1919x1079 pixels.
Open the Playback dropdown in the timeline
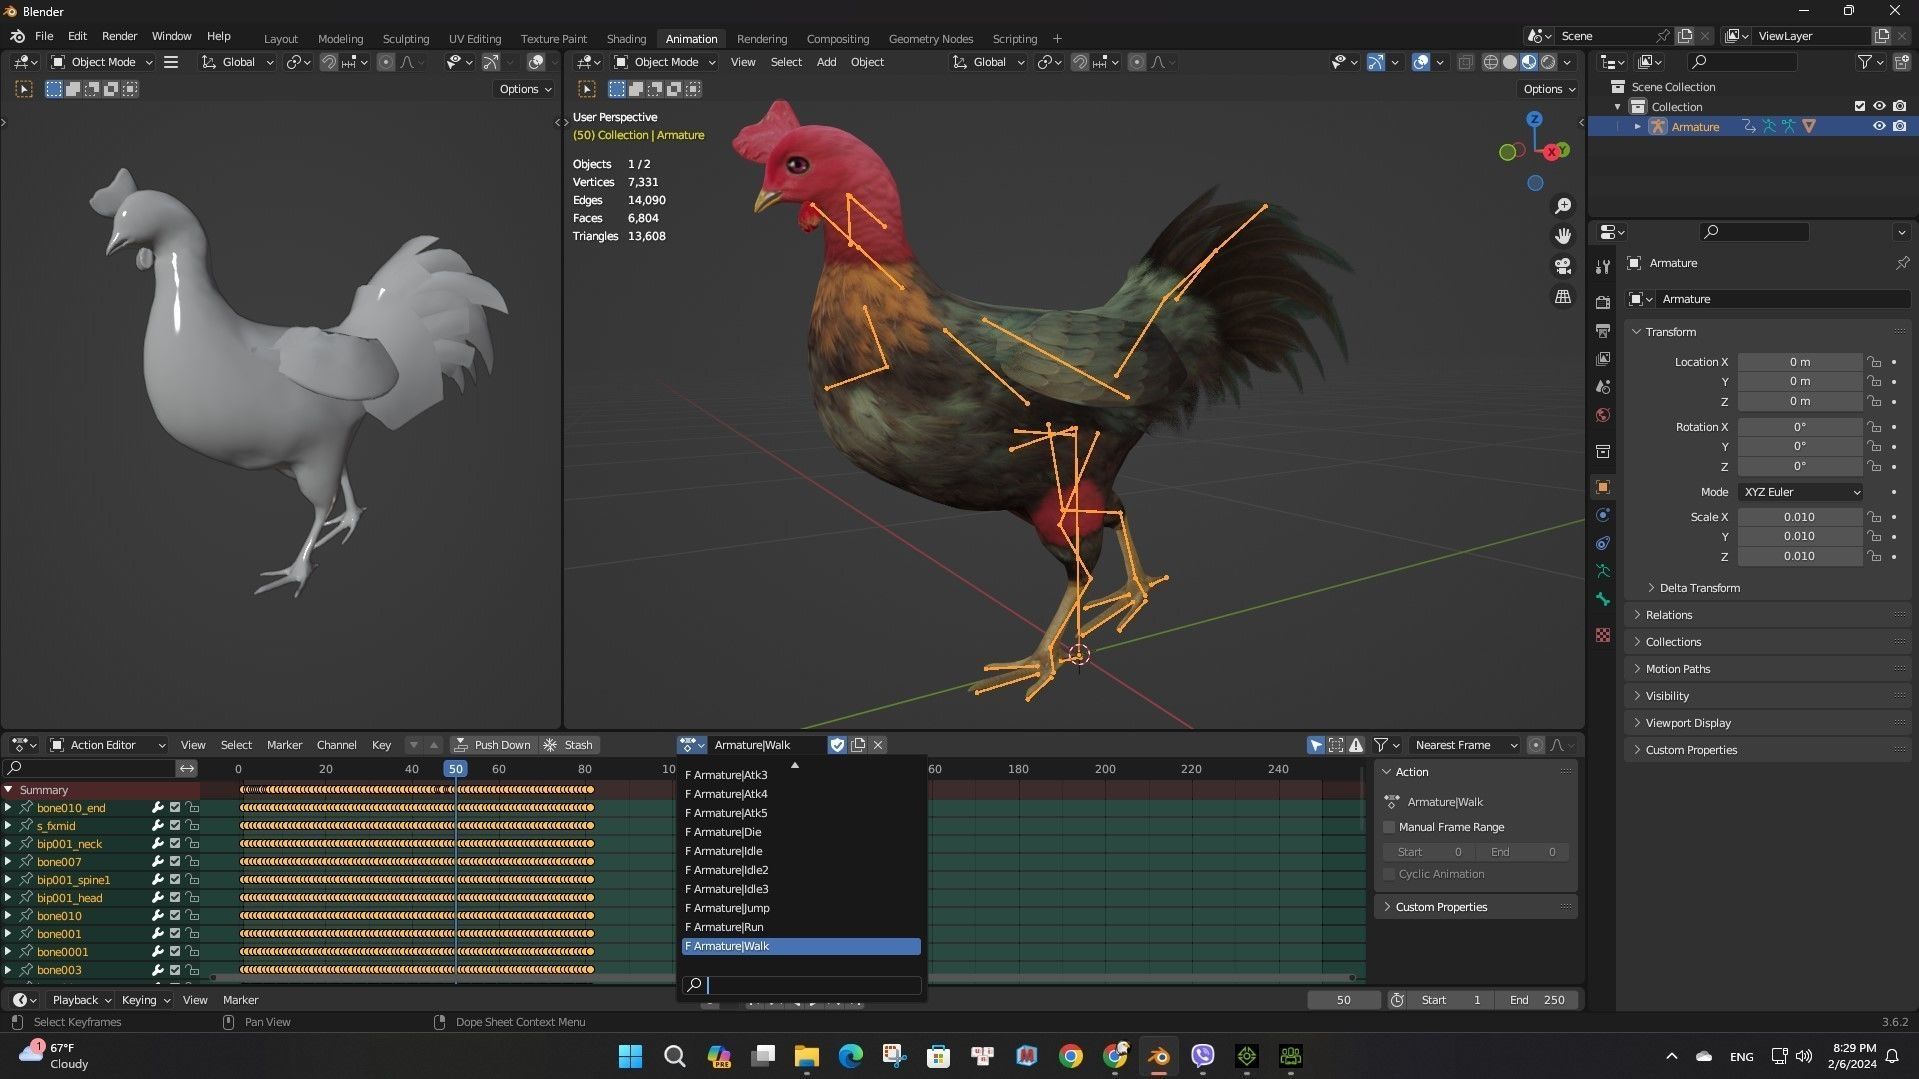tap(82, 1000)
